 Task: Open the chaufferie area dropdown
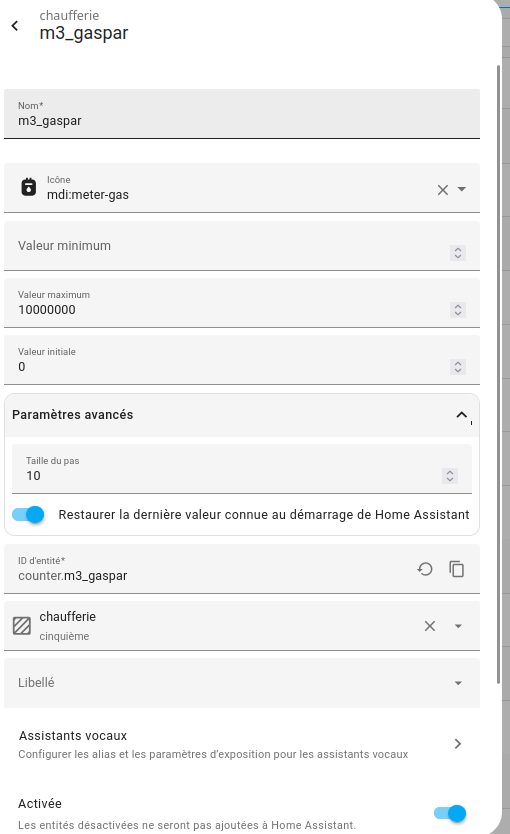pos(458,626)
